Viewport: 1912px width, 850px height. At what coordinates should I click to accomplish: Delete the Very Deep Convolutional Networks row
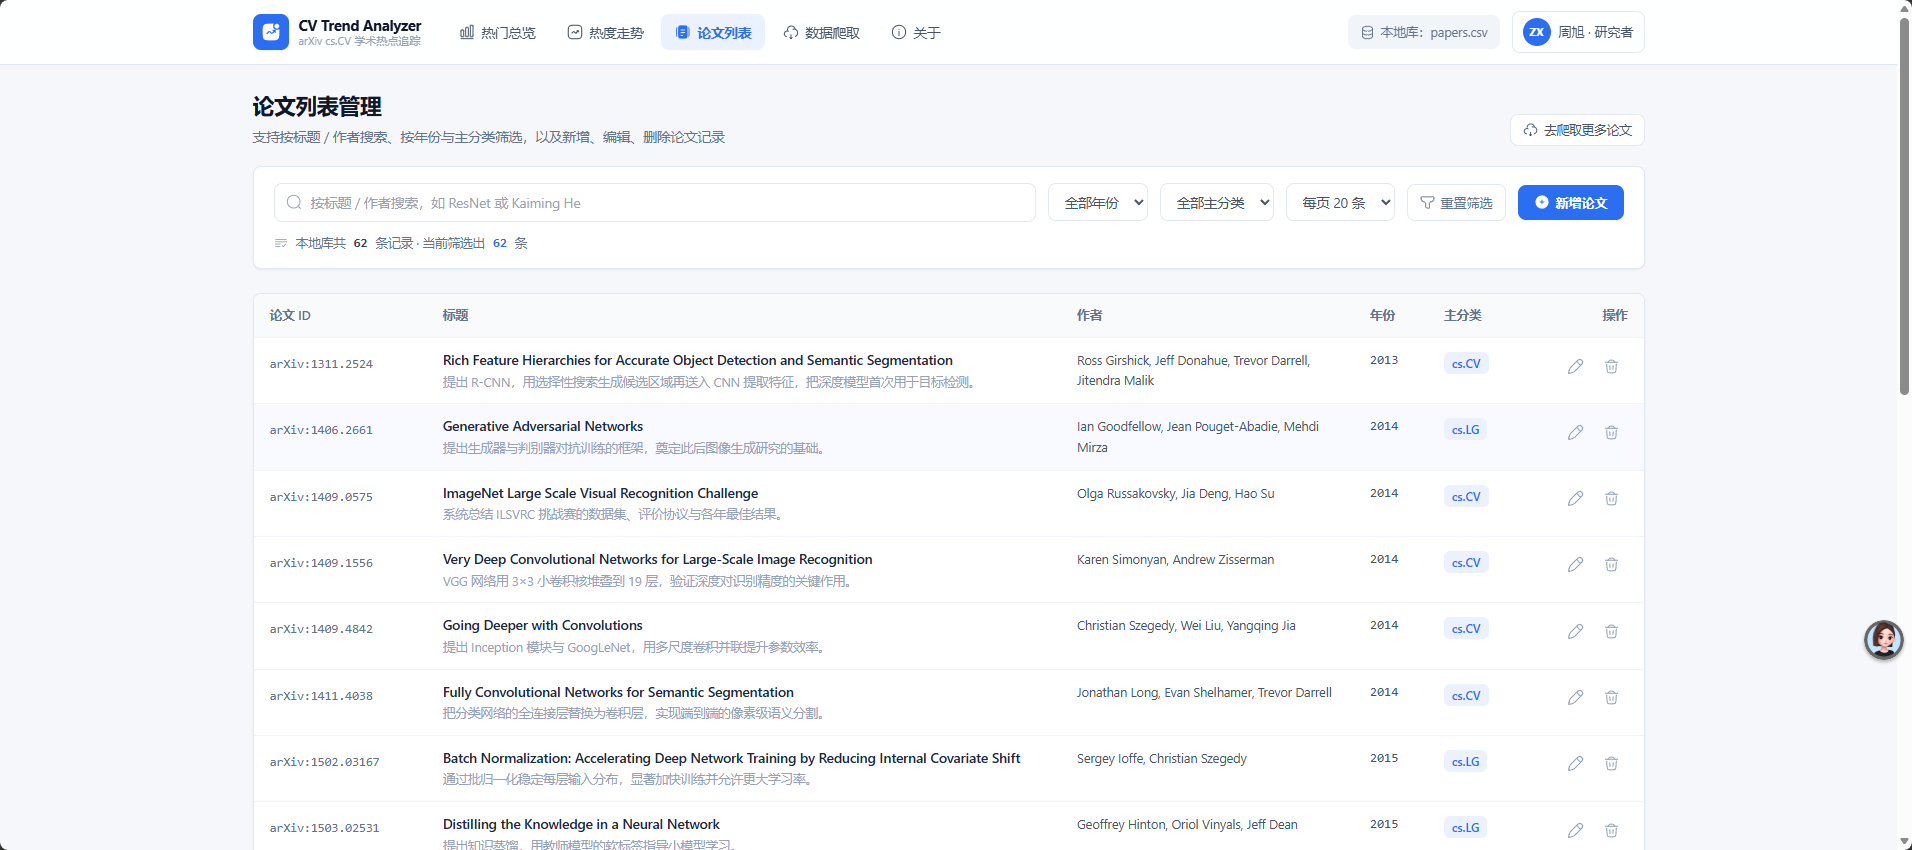coord(1611,564)
